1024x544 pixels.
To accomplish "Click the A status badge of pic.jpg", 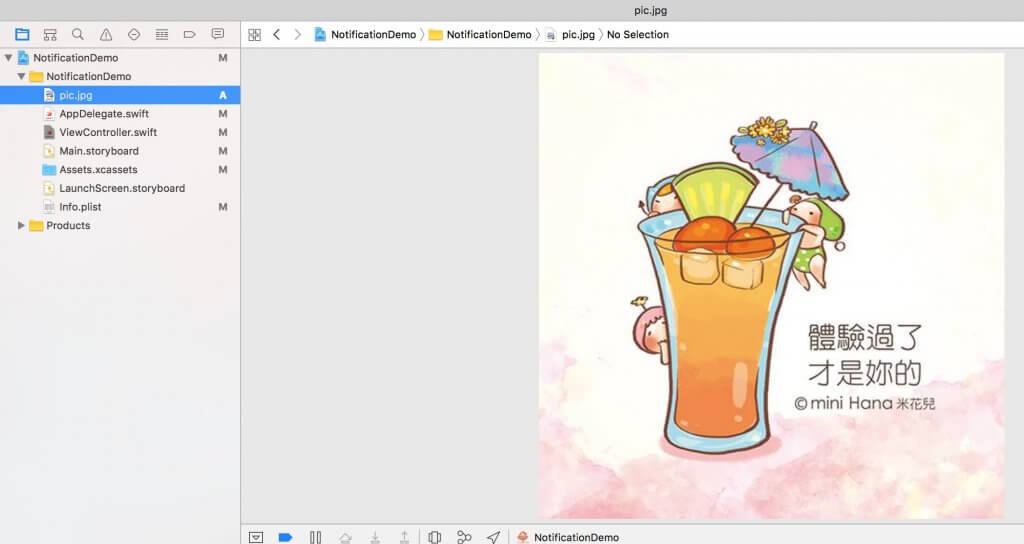I will coord(223,95).
